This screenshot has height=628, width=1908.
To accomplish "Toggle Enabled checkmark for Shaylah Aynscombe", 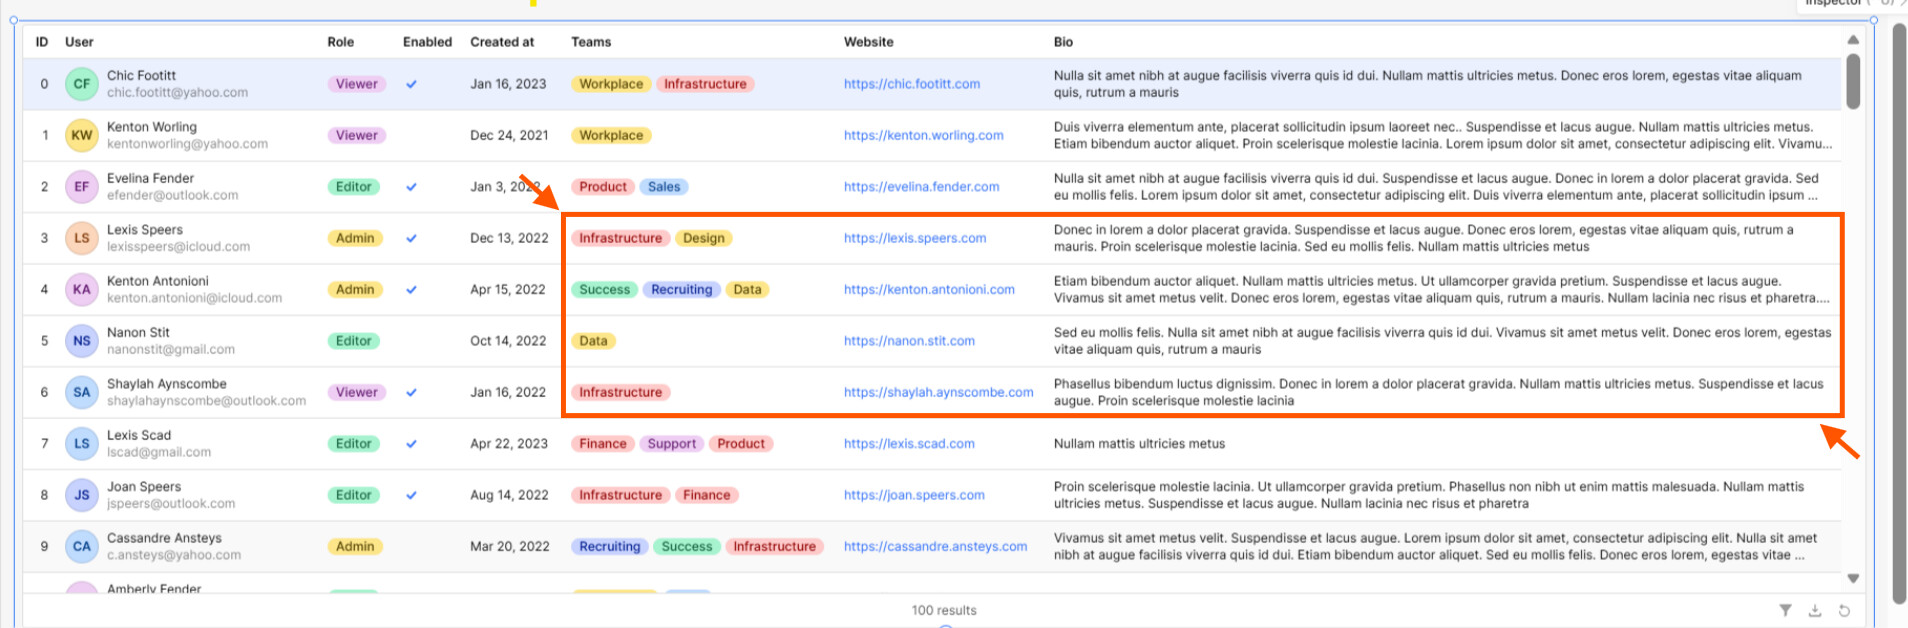I will coord(411,393).
